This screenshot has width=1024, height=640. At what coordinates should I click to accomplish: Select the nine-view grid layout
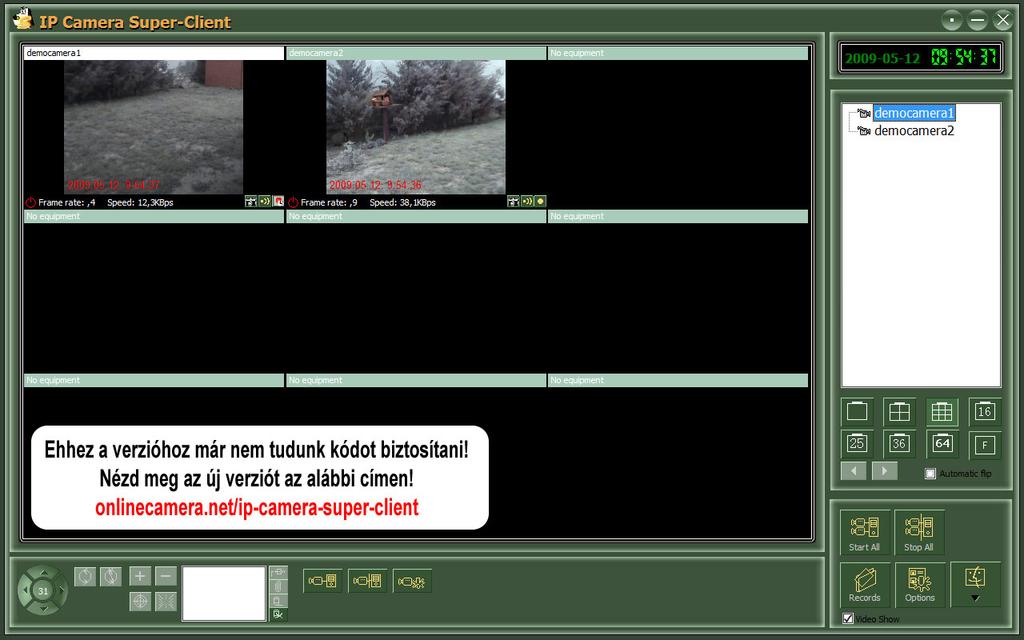(942, 411)
